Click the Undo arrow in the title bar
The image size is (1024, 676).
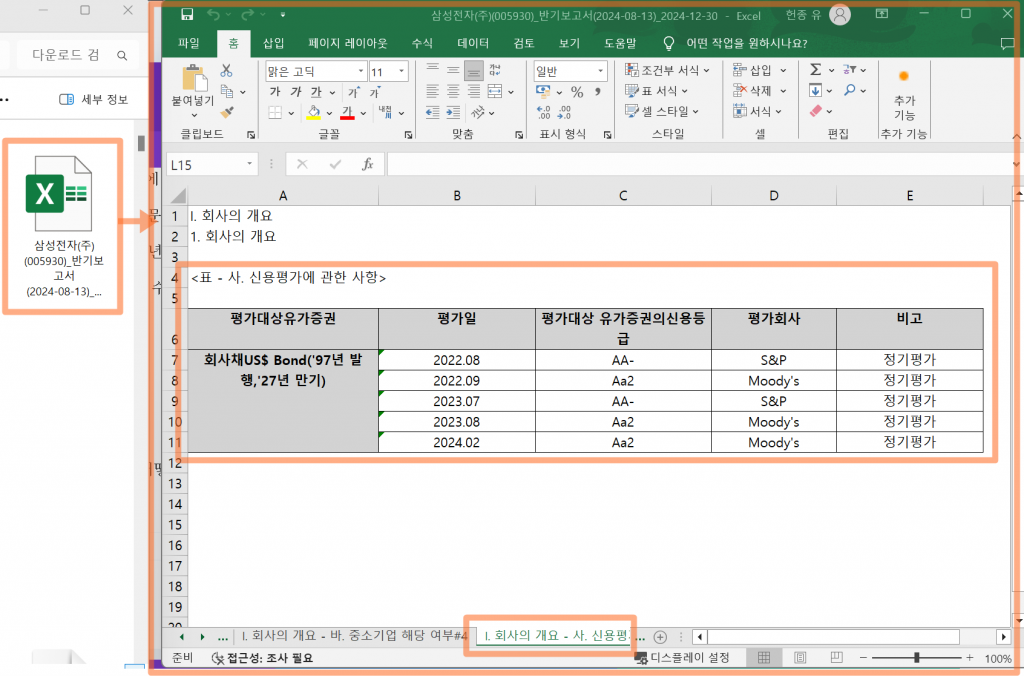tap(213, 14)
